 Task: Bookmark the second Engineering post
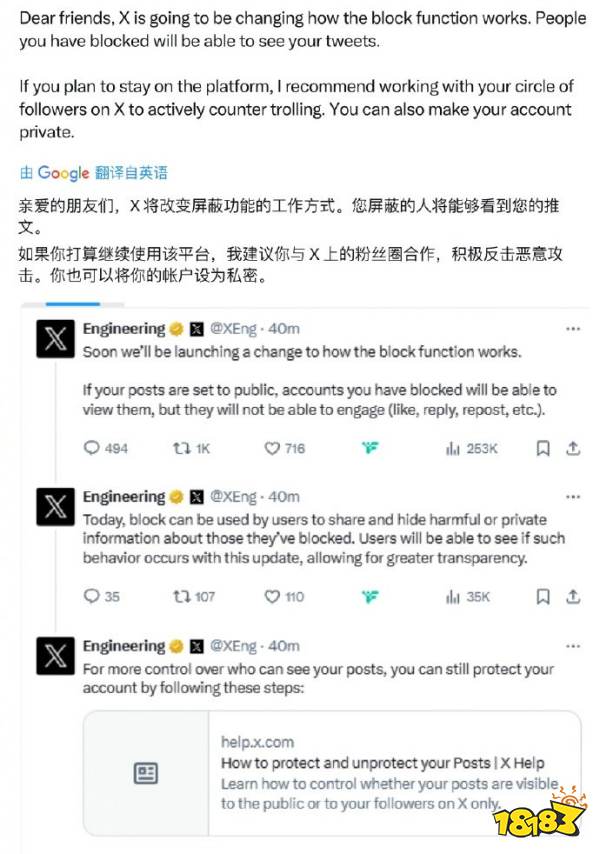pos(543,596)
